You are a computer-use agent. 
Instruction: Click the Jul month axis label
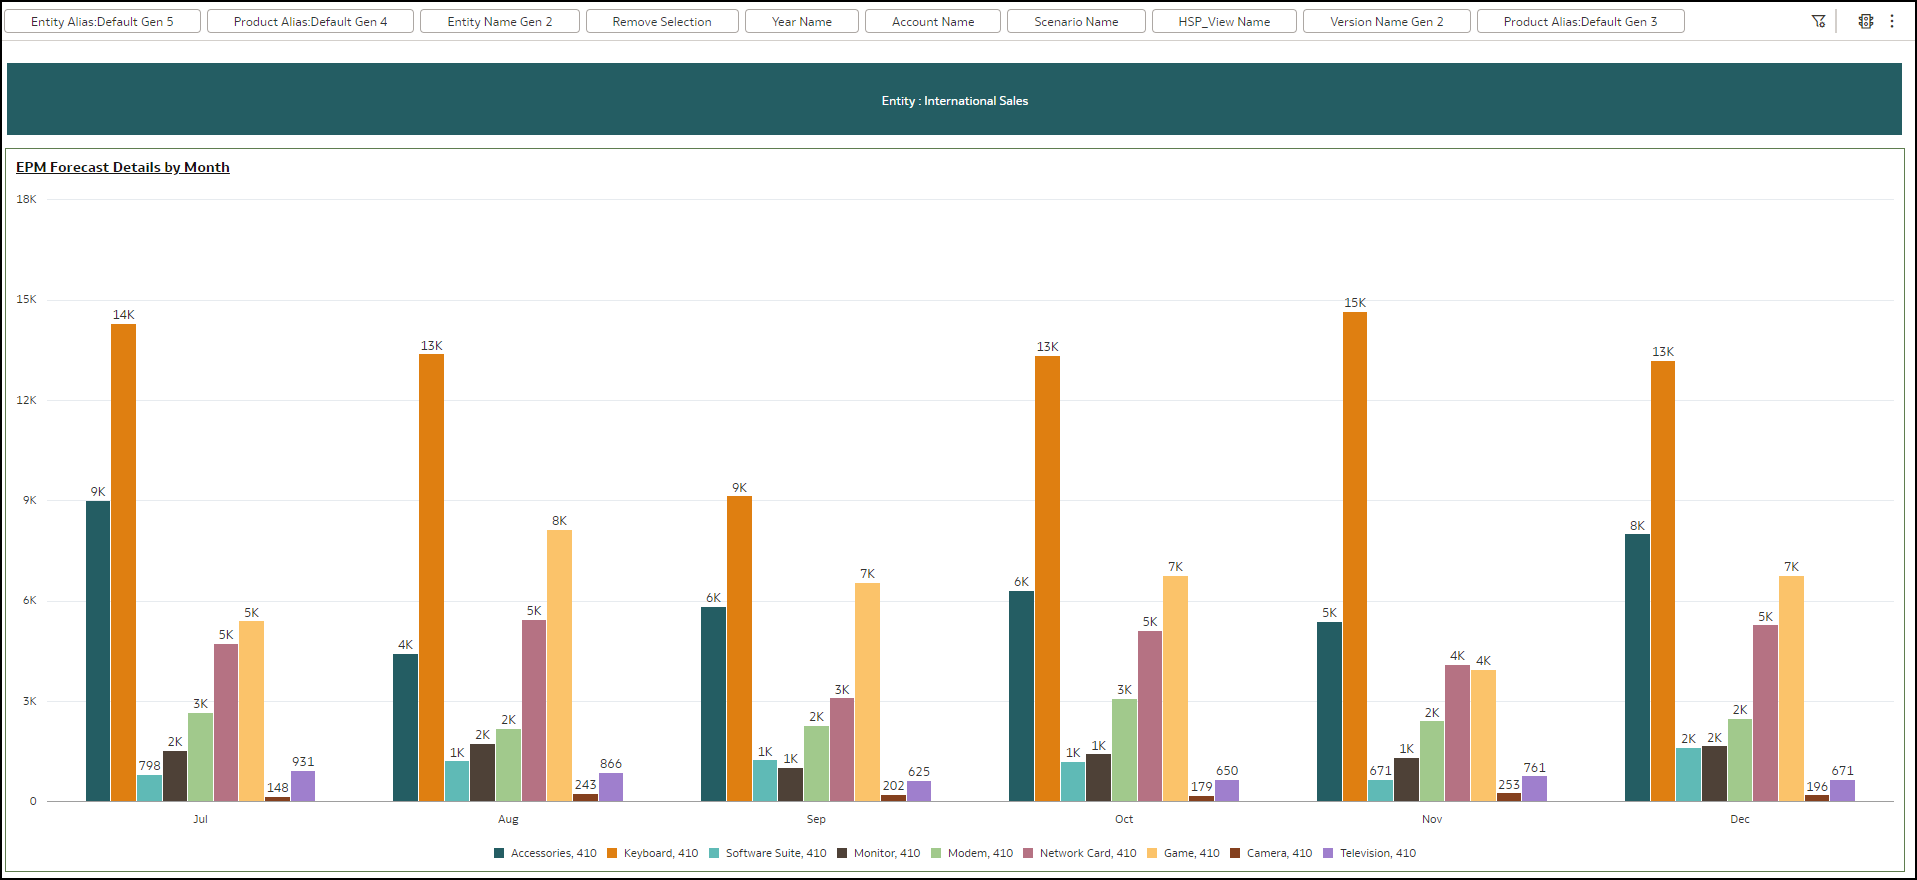pos(200,819)
